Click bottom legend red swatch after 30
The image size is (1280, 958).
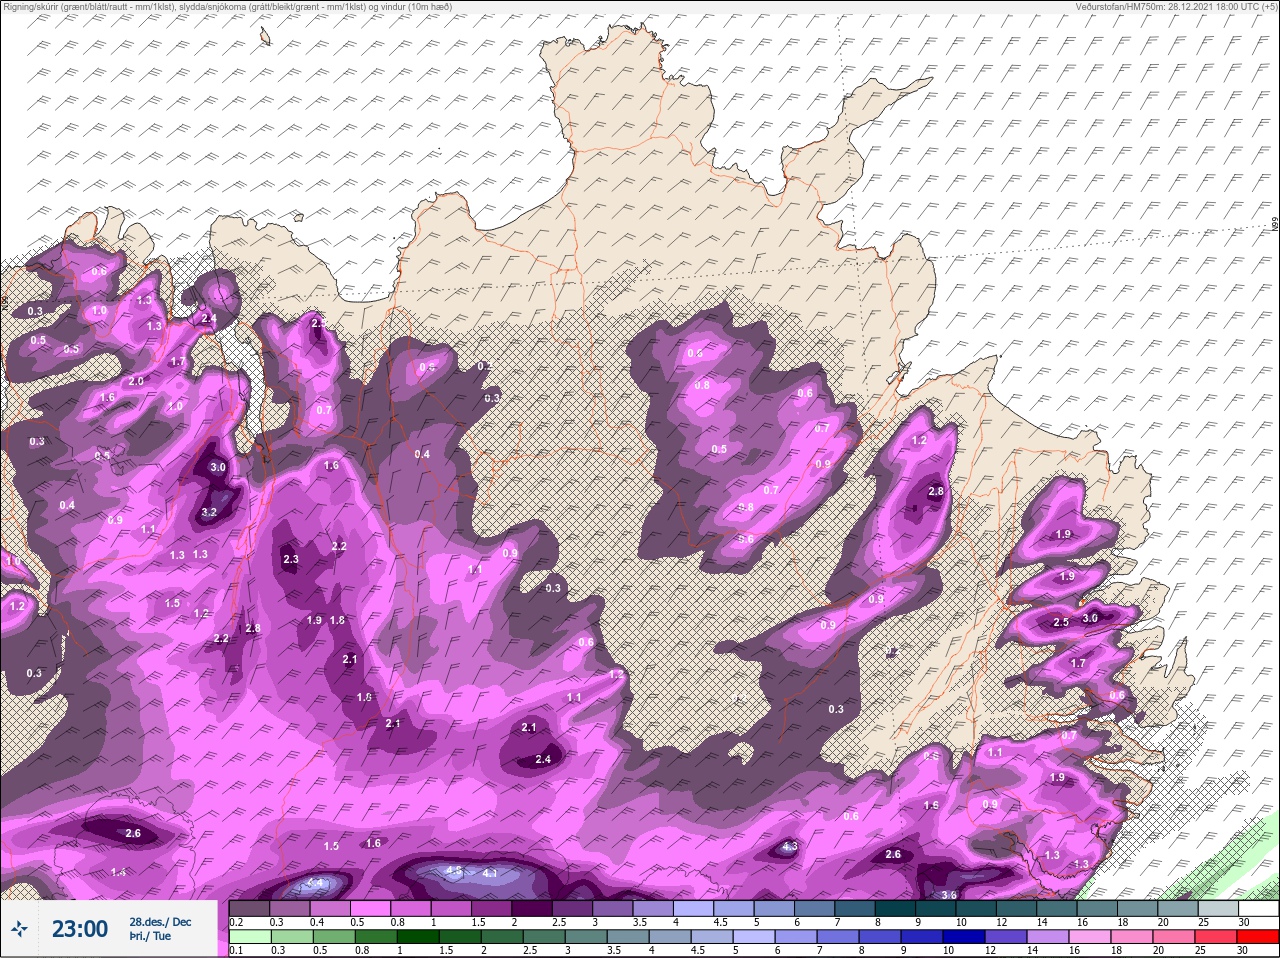pyautogui.click(x=1258, y=937)
